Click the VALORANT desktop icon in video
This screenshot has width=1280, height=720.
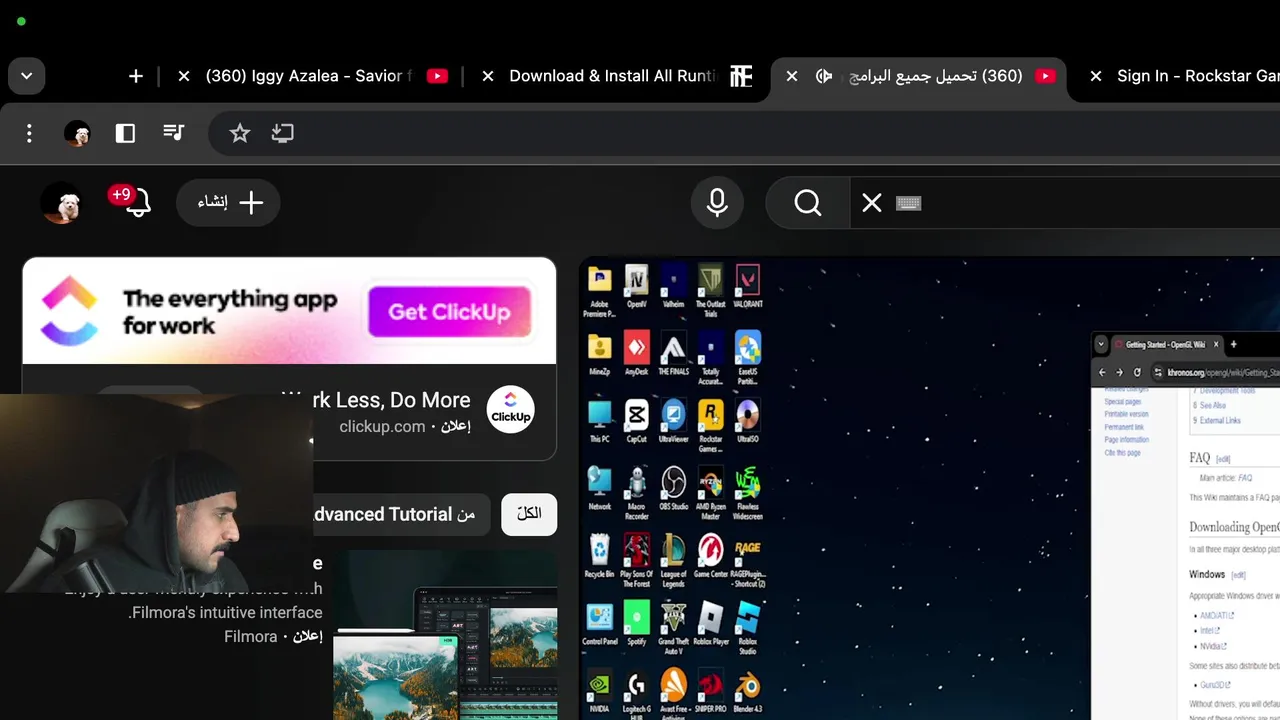[x=747, y=287]
